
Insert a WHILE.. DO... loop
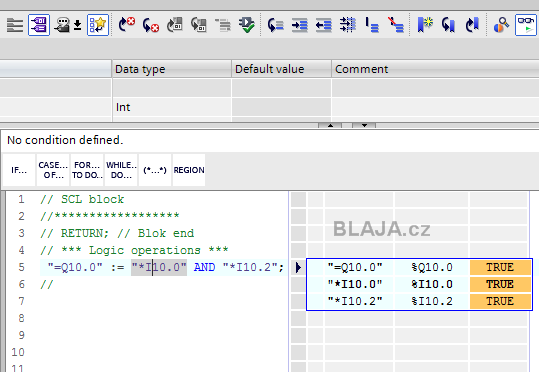tap(121, 170)
